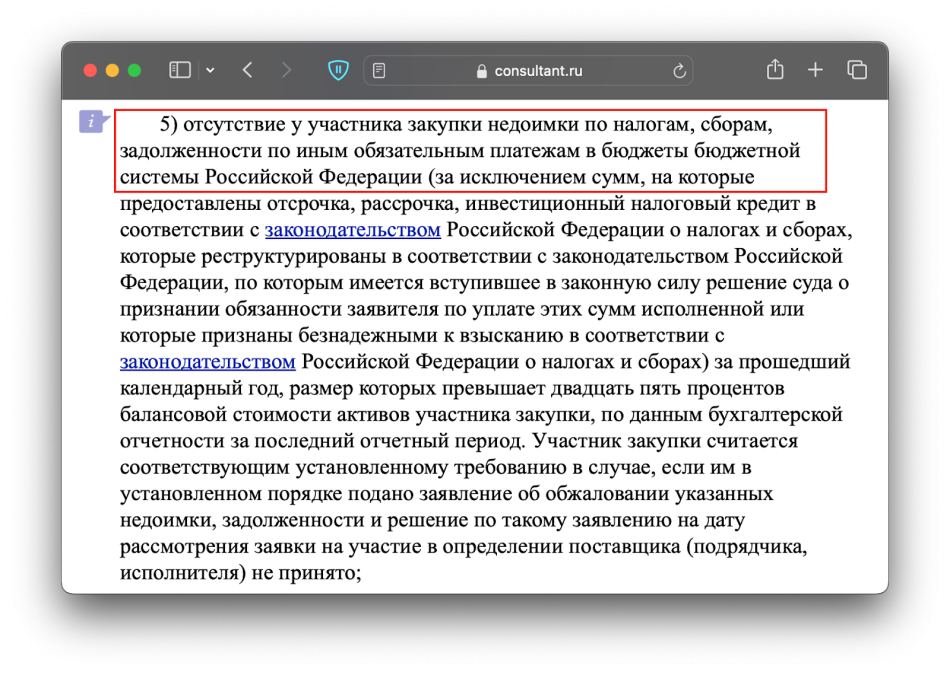This screenshot has width=950, height=675.
Task: Open the privacy shield report
Action: click(x=338, y=70)
